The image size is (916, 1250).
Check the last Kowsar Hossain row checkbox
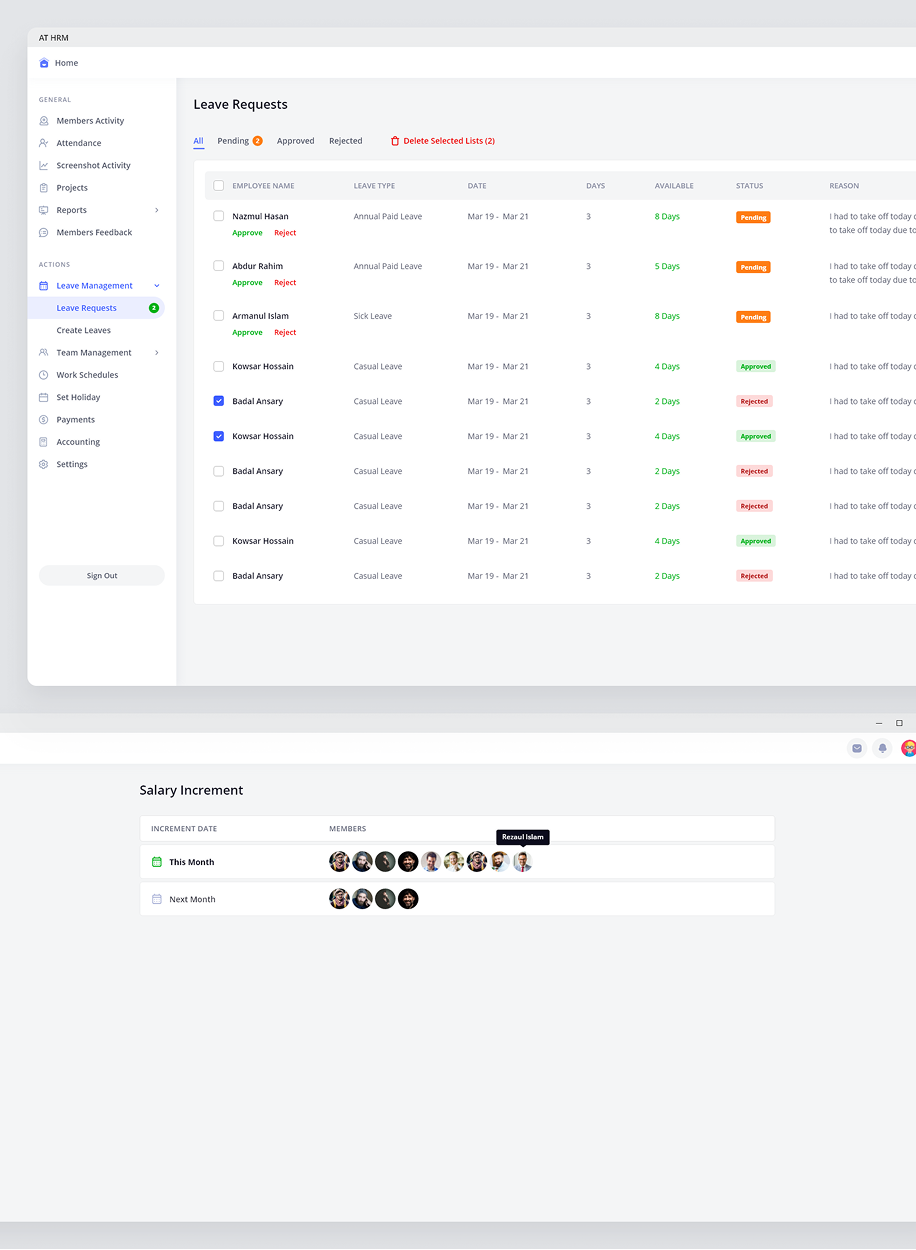(219, 541)
